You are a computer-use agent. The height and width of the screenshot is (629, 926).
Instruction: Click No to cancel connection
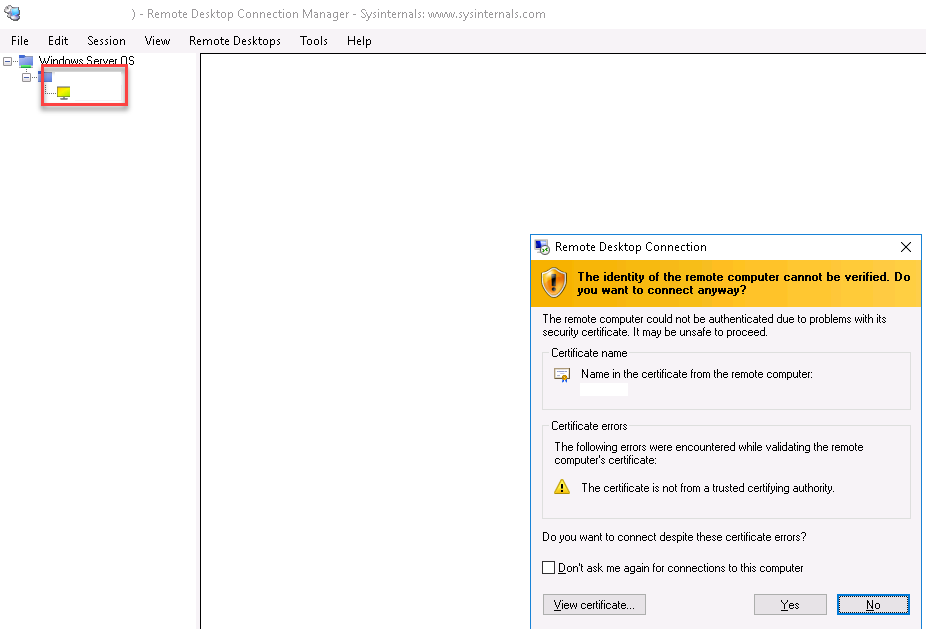click(x=873, y=605)
